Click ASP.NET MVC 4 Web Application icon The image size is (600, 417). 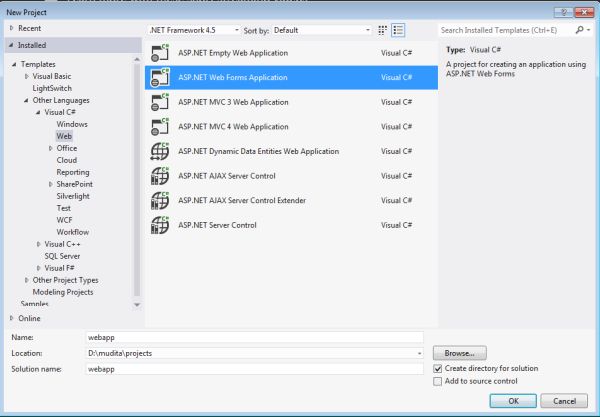[160, 127]
